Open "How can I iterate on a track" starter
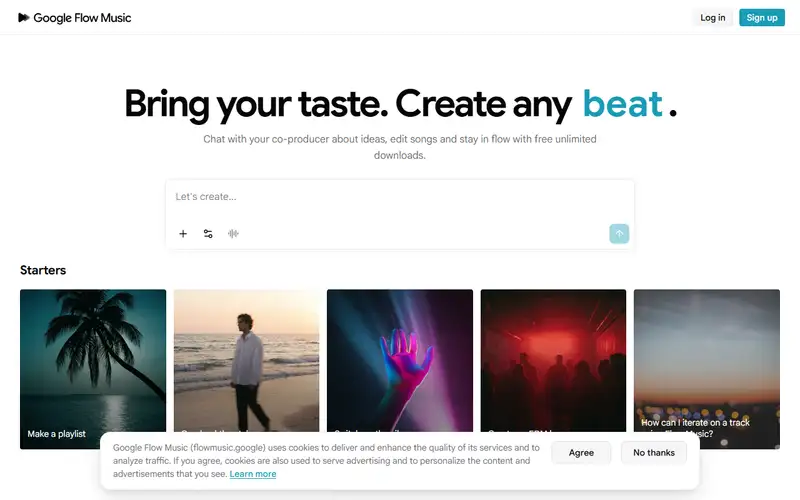Viewport: 800px width, 500px height. coord(707,369)
